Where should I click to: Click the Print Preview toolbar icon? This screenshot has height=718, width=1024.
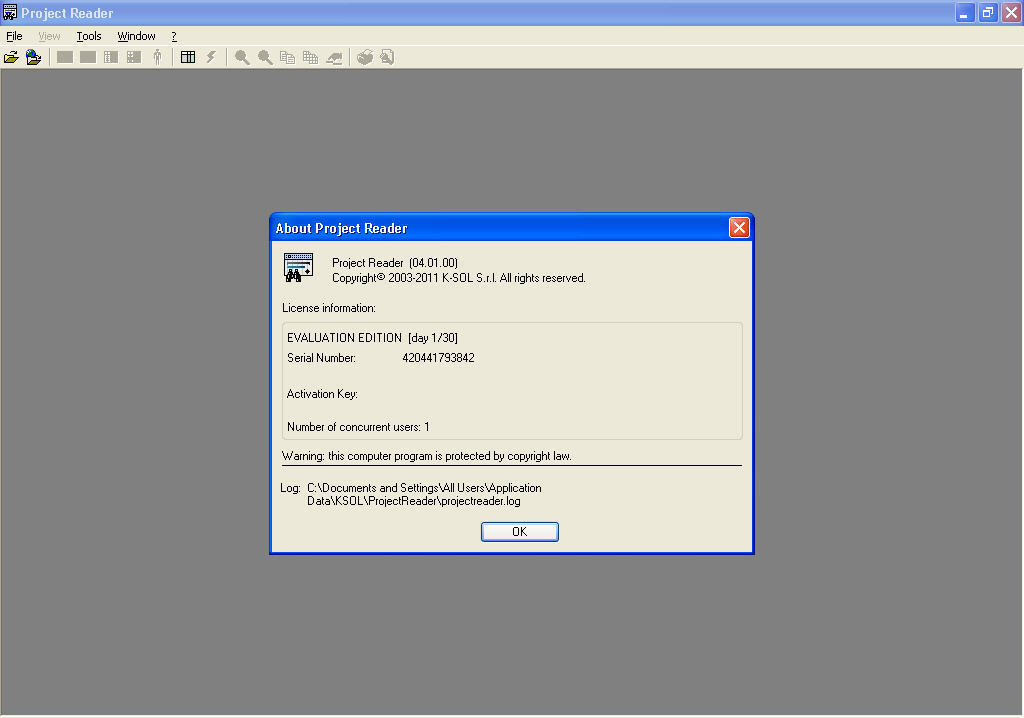click(x=387, y=57)
